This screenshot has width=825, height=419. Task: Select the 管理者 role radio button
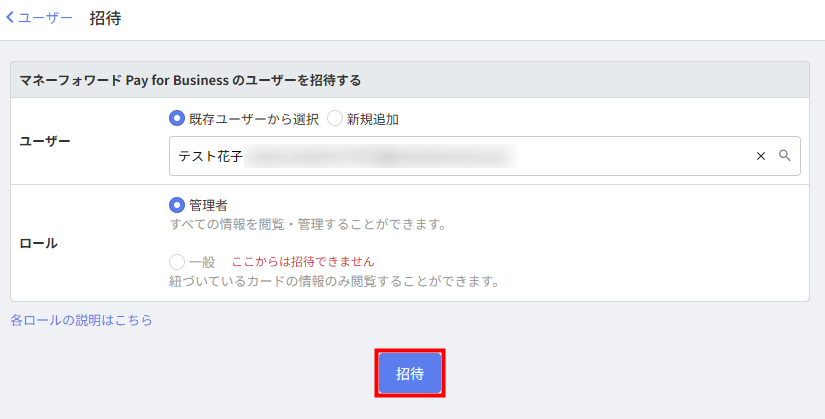(178, 204)
